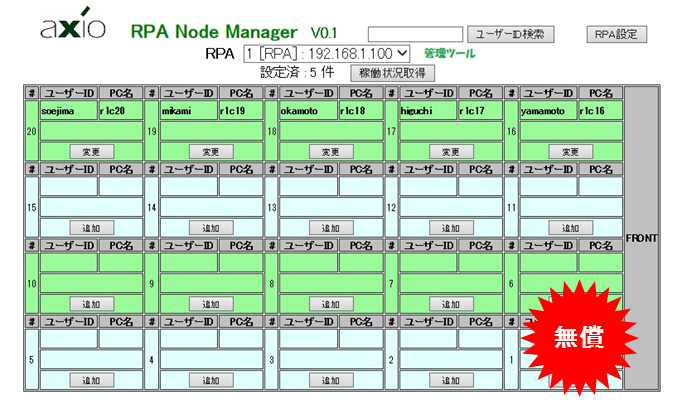Open the RPA設定 settings button

pos(616,34)
